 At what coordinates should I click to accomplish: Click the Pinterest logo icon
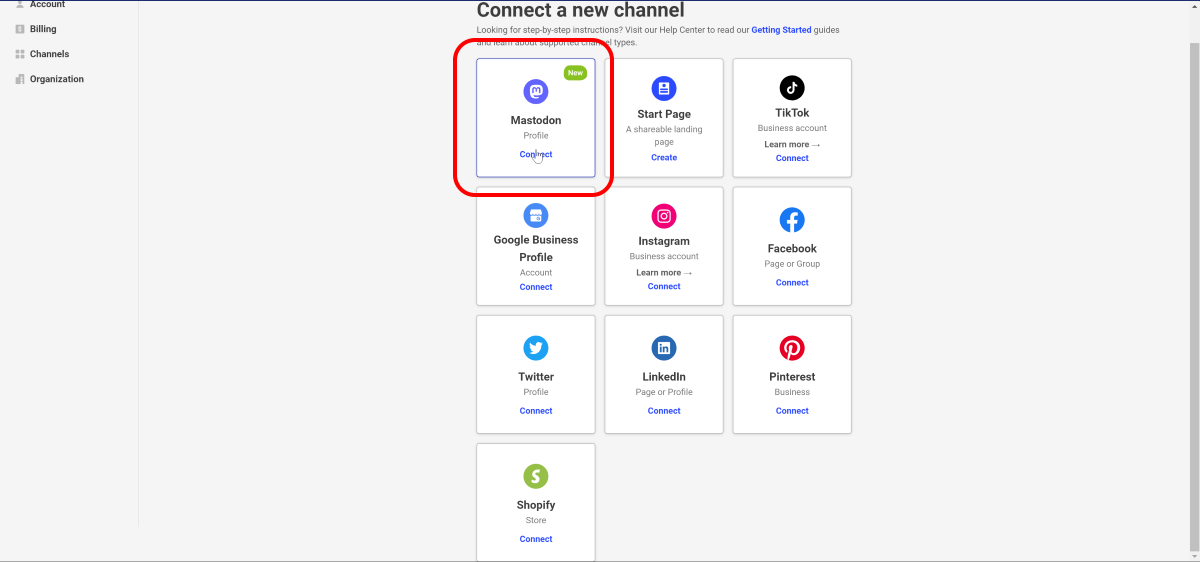click(792, 348)
